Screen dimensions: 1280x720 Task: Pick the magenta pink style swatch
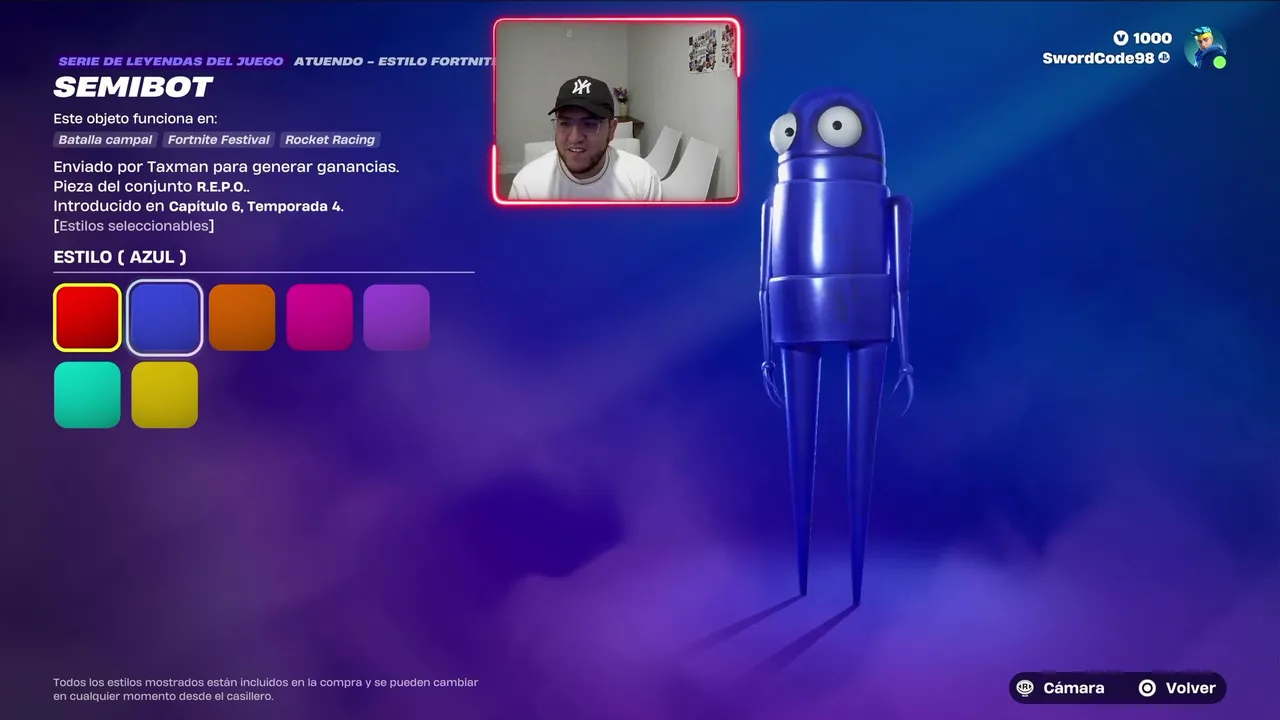tap(319, 318)
